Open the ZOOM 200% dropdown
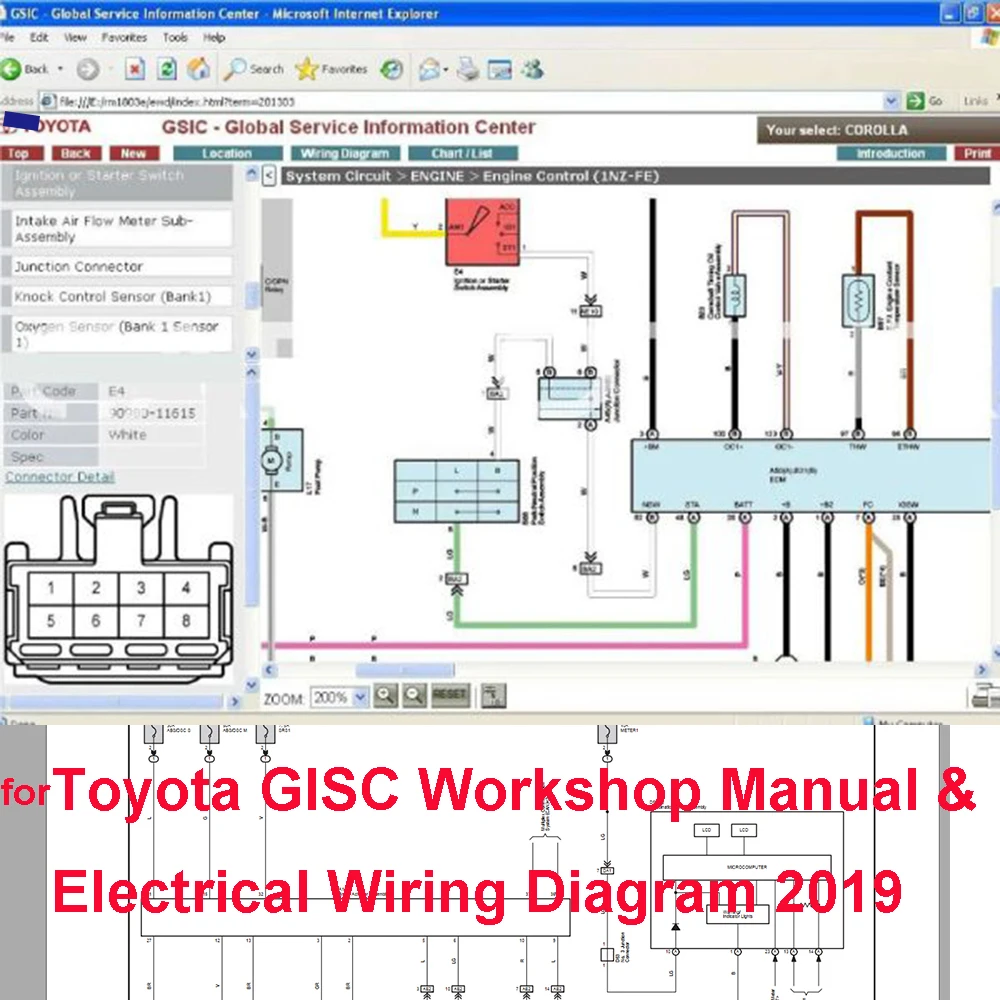 point(339,697)
